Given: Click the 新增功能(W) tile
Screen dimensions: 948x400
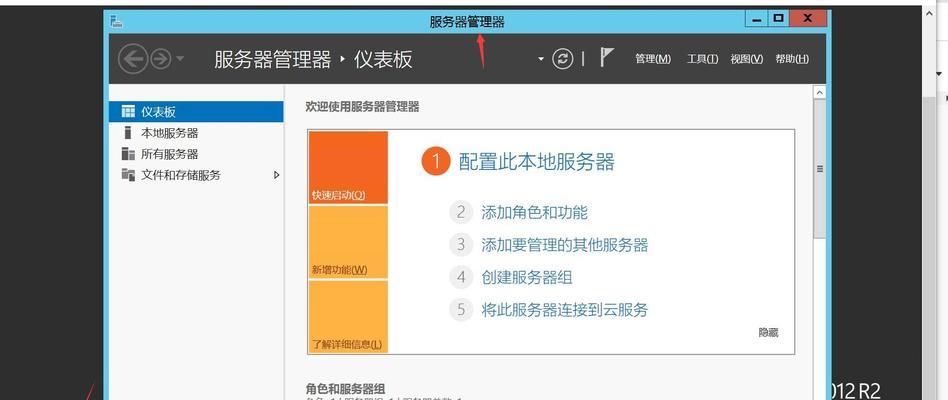Looking at the screenshot, I should click(348, 242).
